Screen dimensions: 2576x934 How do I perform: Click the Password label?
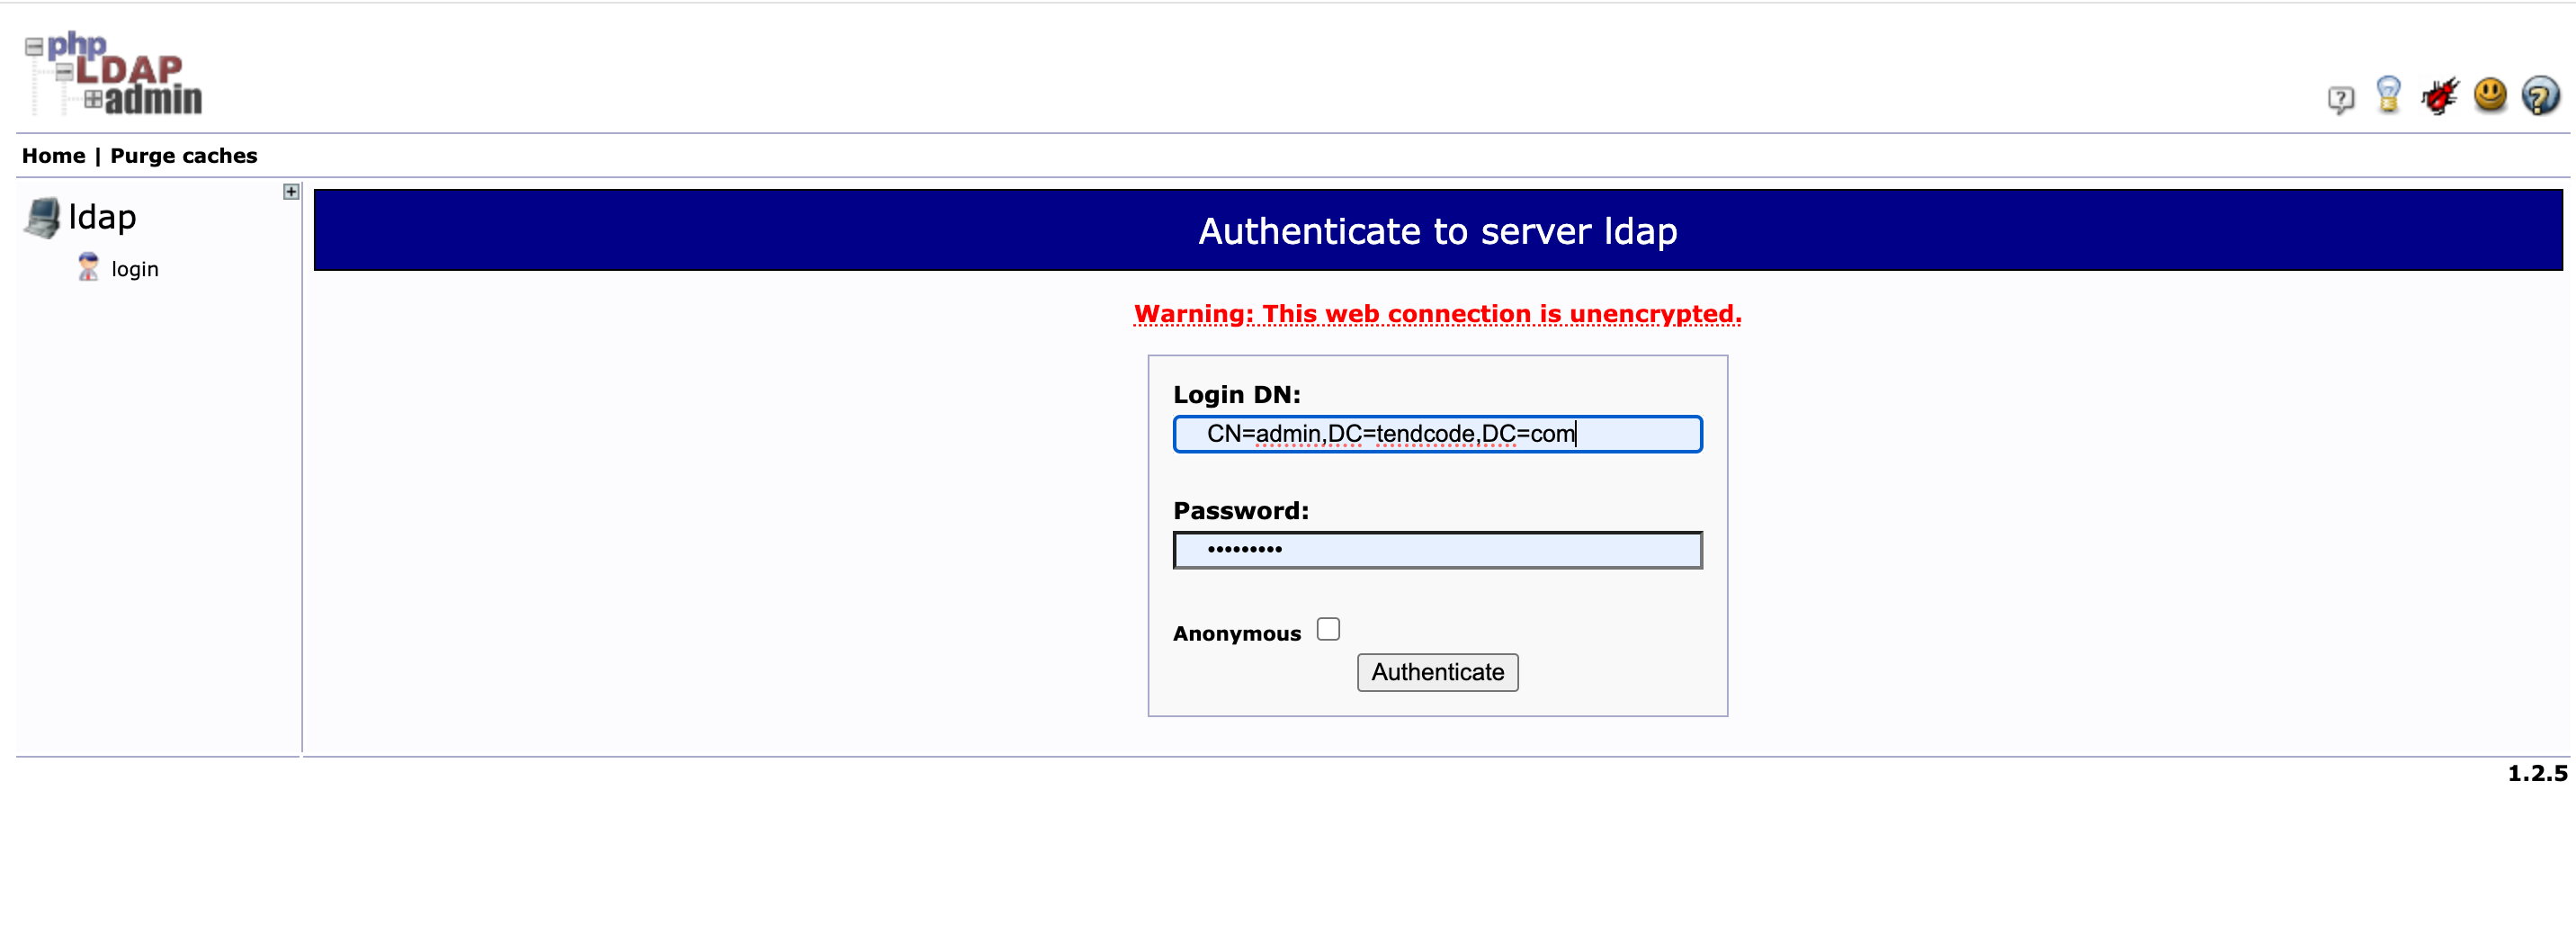pos(1240,511)
